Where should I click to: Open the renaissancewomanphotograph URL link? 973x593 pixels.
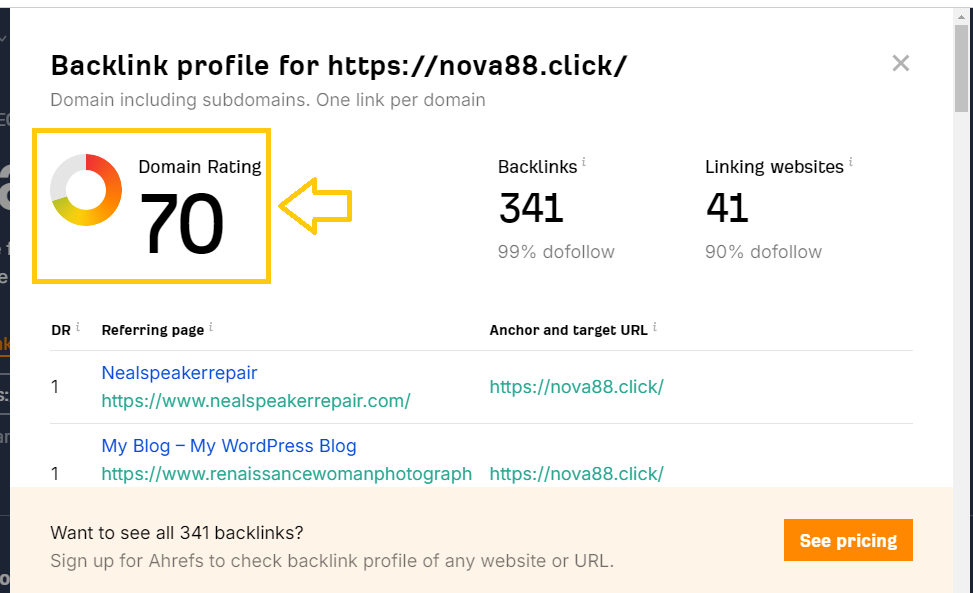click(x=287, y=474)
